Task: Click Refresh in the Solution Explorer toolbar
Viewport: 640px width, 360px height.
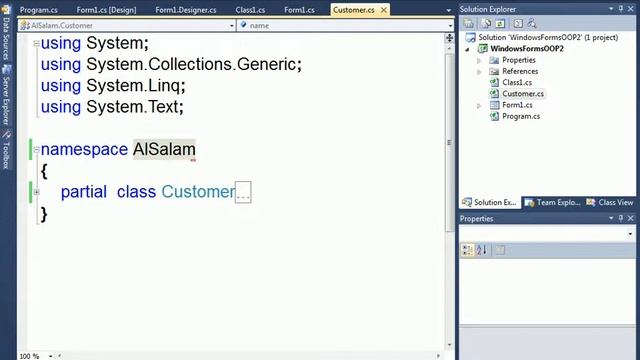Action: [500, 24]
